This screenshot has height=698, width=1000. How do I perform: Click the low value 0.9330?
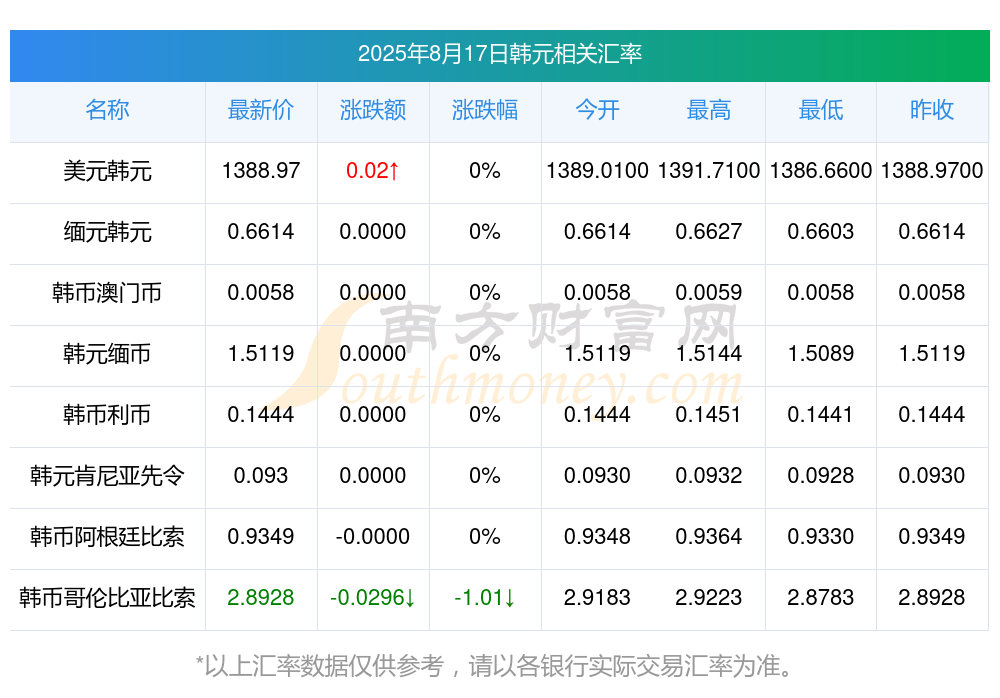tap(821, 537)
